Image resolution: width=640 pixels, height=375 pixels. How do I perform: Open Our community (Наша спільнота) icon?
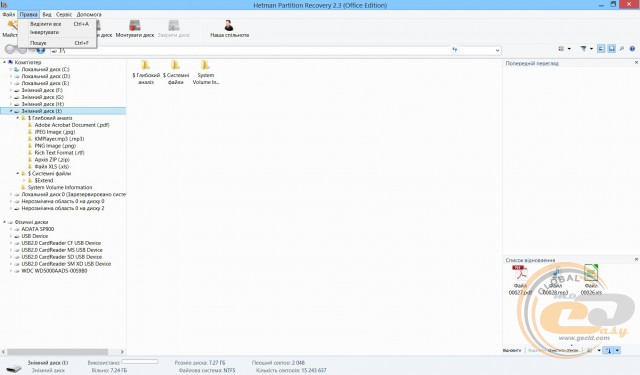pos(229,25)
